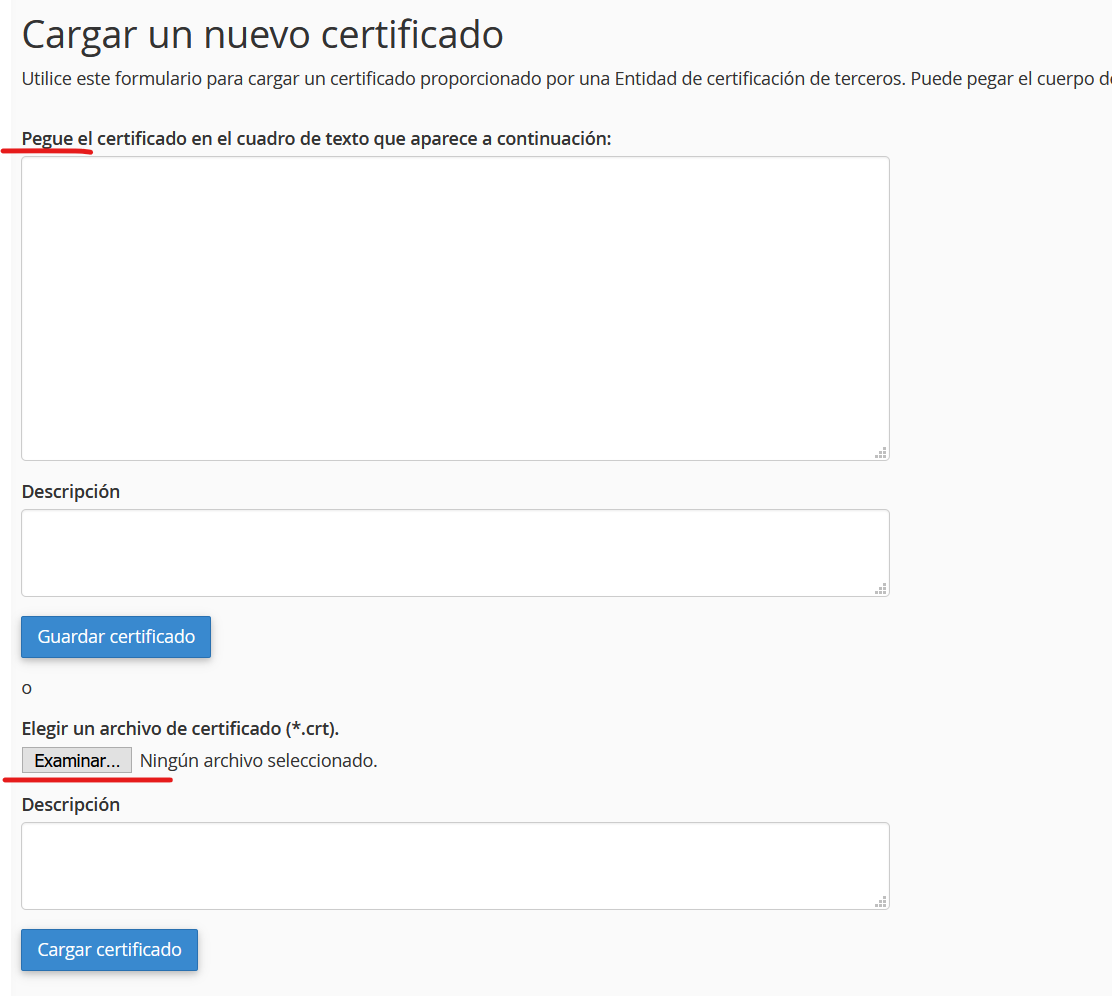This screenshot has height=996, width=1112.
Task: Click the 'Ningún archivo seleccionado' text
Action: click(258, 761)
